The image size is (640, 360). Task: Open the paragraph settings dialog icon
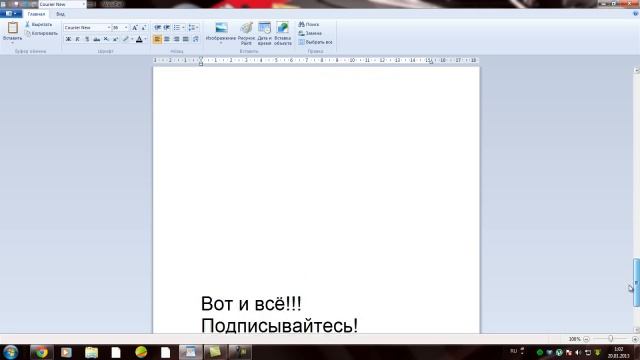(196, 39)
